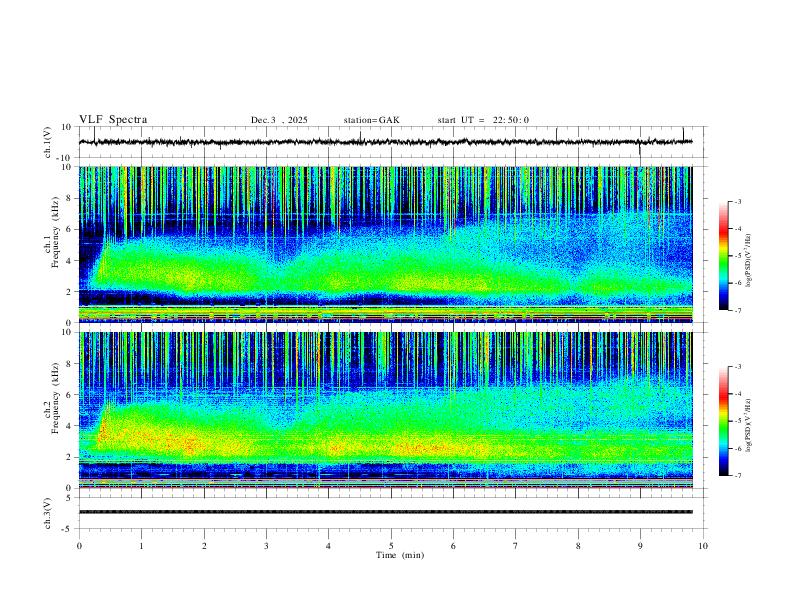The width and height of the screenshot is (792, 612).
Task: Click the time axis tick label '7'
Action: [516, 546]
